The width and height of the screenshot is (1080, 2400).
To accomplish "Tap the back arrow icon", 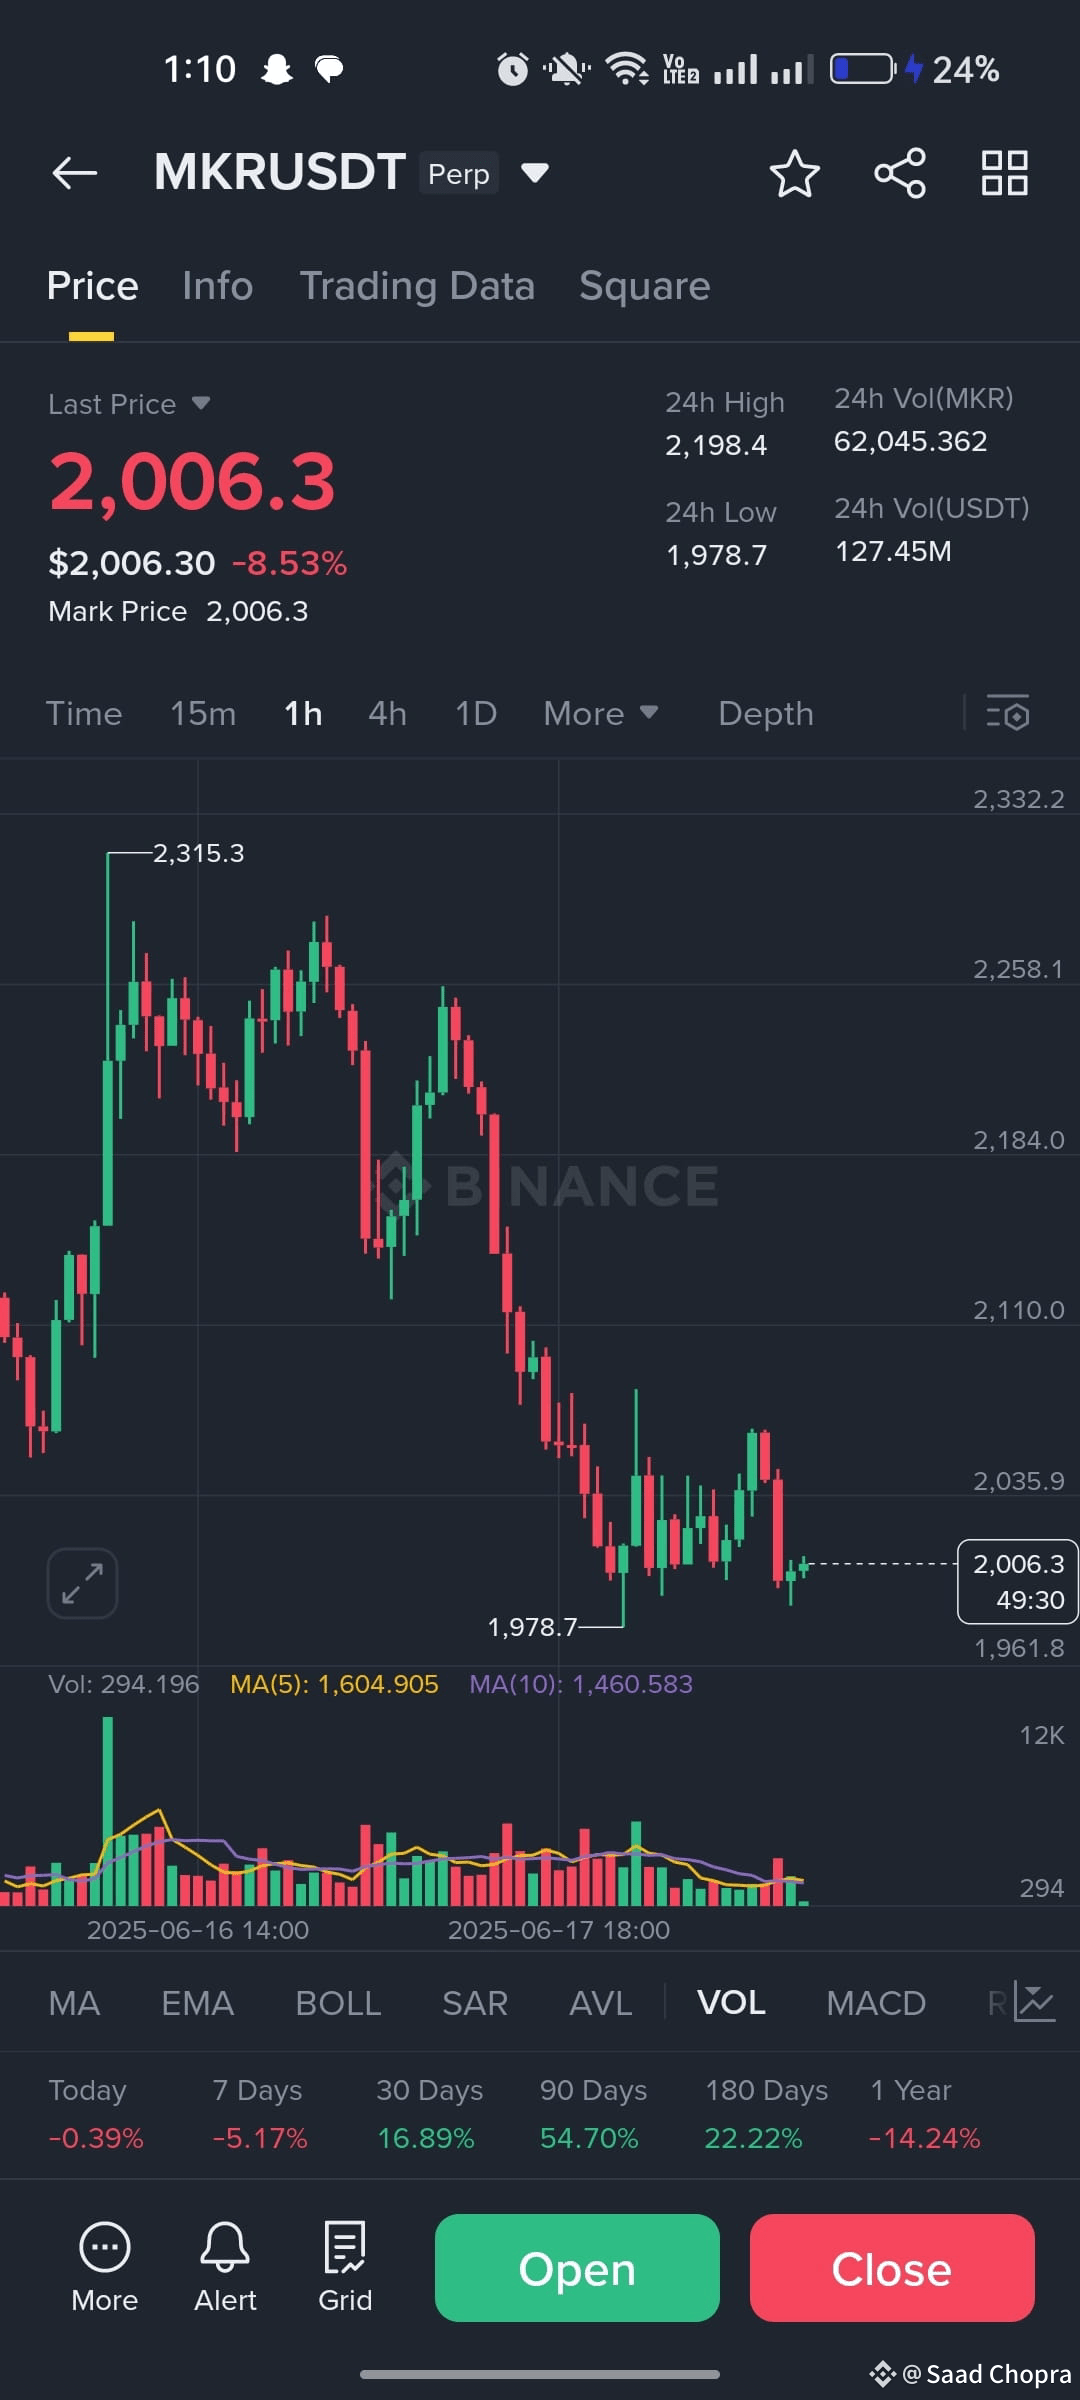I will pyautogui.click(x=75, y=173).
